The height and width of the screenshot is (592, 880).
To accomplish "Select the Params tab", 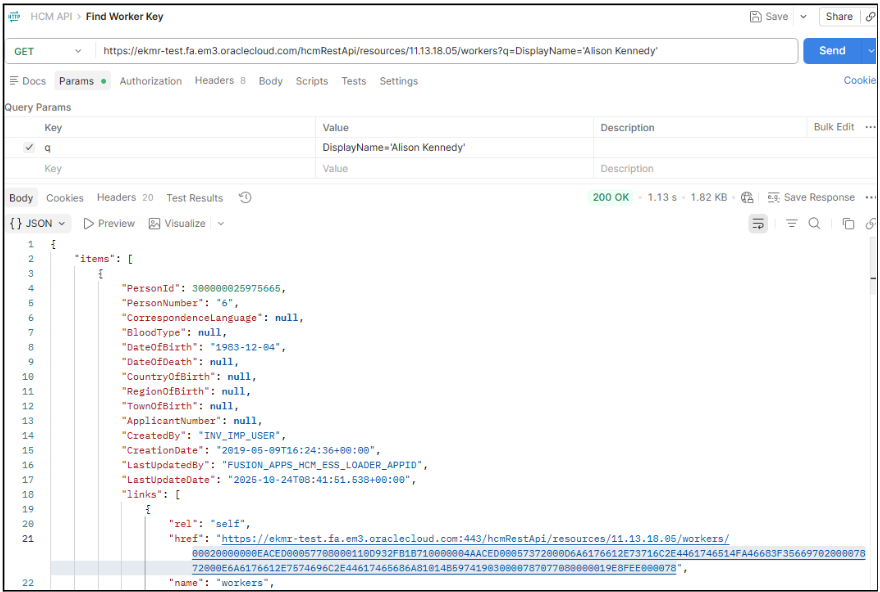I will [82, 81].
